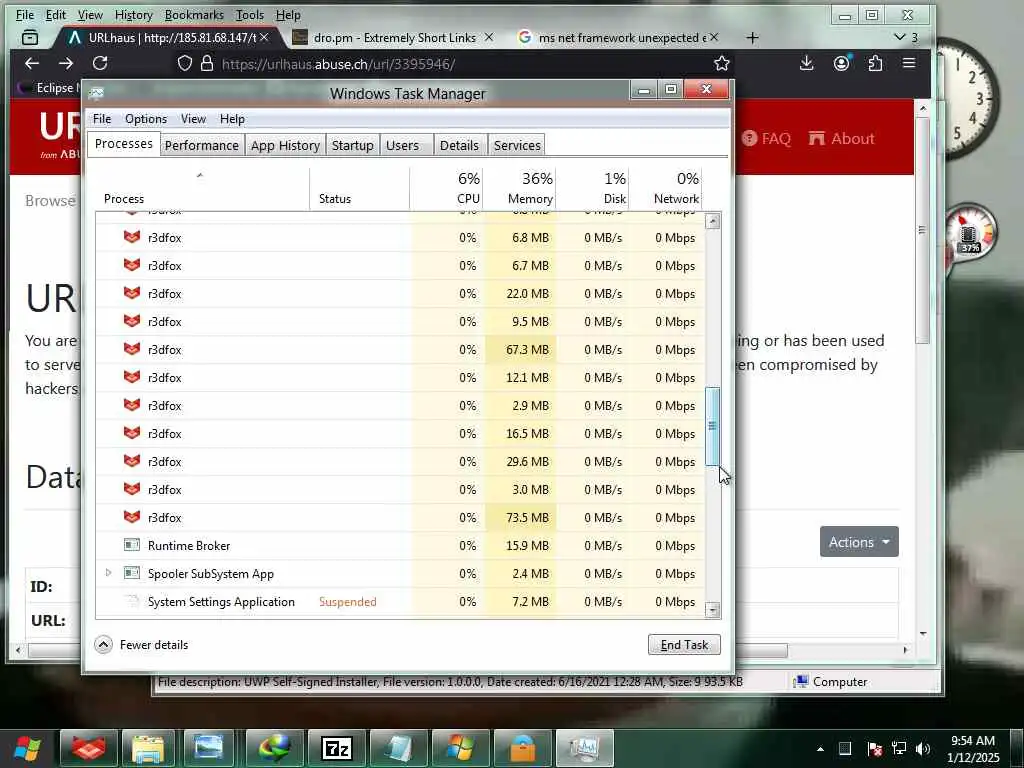Screen dimensions: 1024x768
Task: Click the volume speaker tray icon
Action: [923, 748]
